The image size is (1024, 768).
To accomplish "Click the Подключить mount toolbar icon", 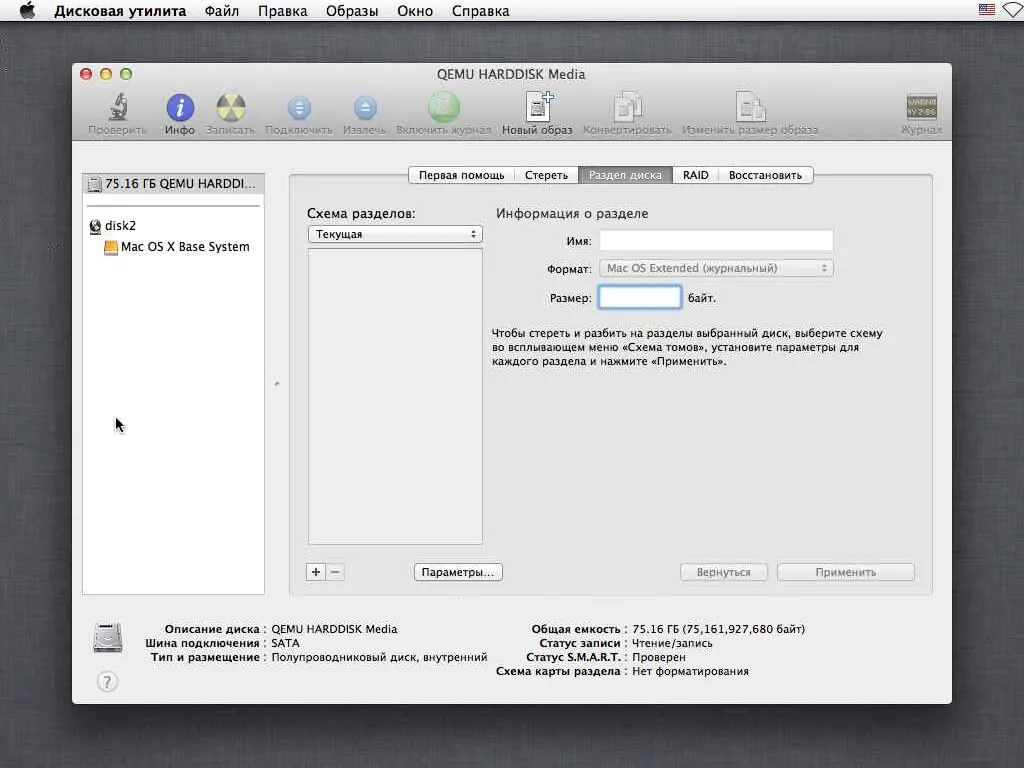I will click(x=299, y=108).
